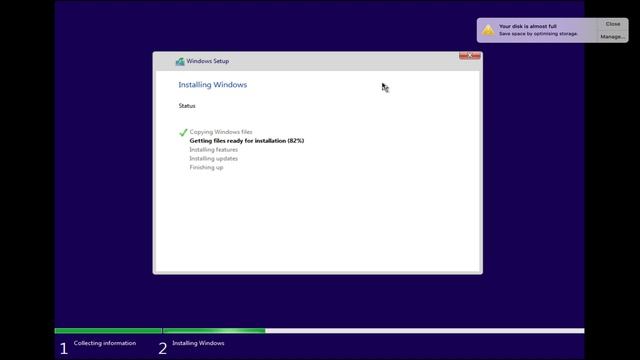Click the Windows Setup title text
This screenshot has width=640, height=360.
click(207, 61)
